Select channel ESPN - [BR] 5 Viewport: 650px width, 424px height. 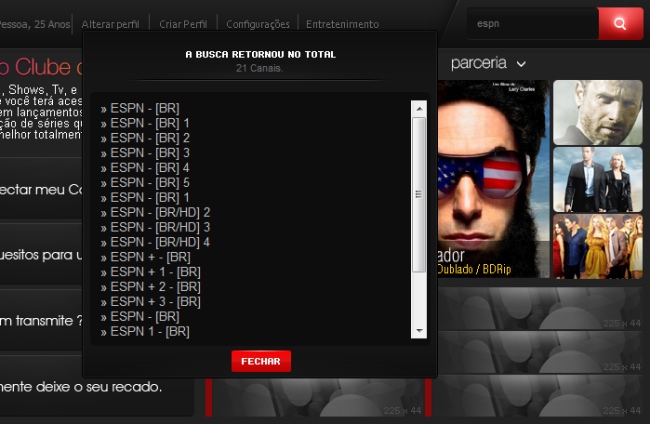pos(145,183)
